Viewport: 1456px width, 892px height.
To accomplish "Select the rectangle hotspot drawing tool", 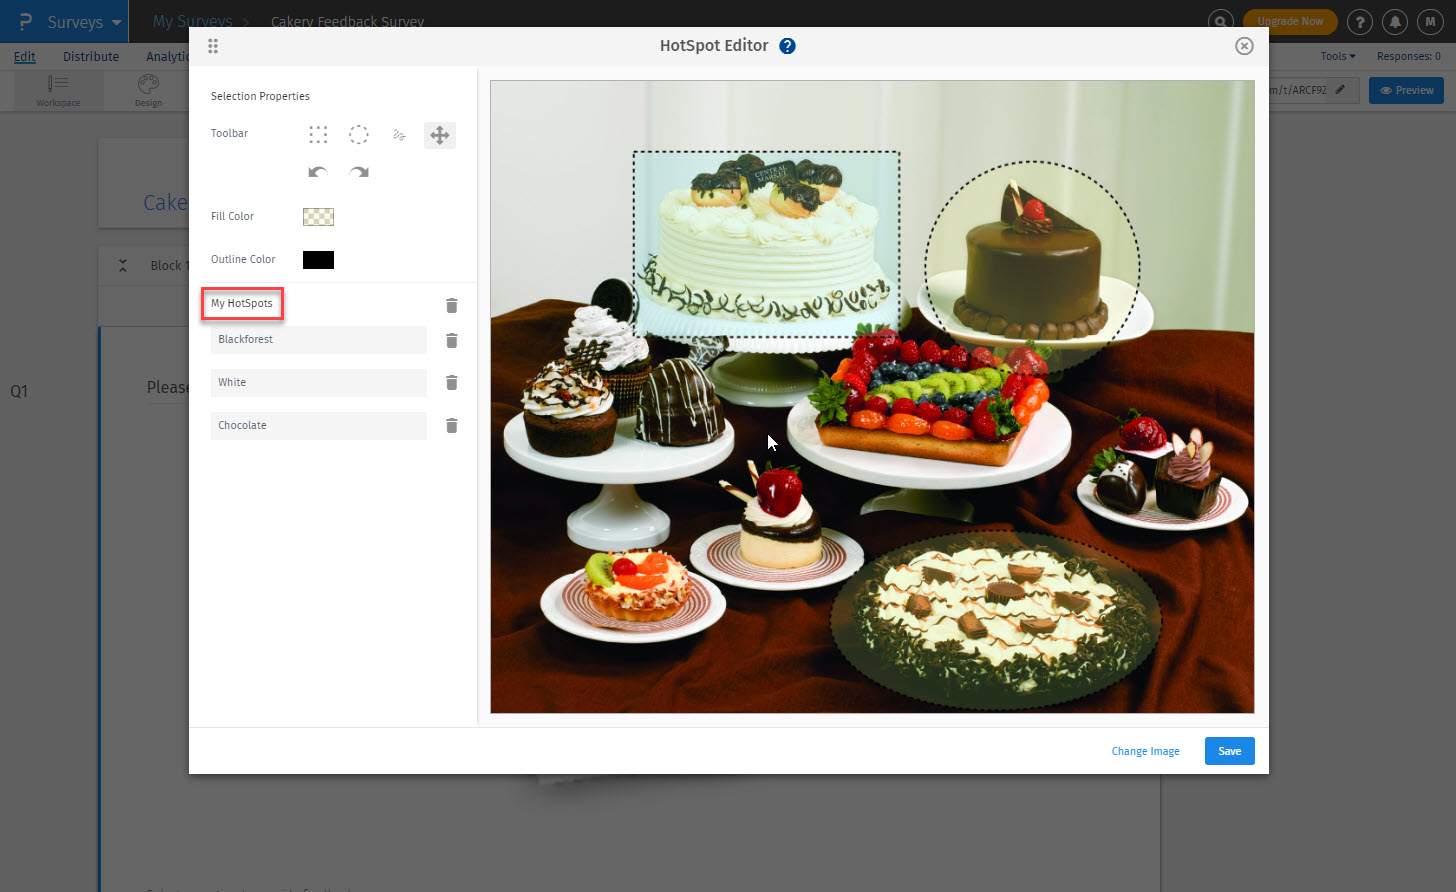I will [318, 134].
